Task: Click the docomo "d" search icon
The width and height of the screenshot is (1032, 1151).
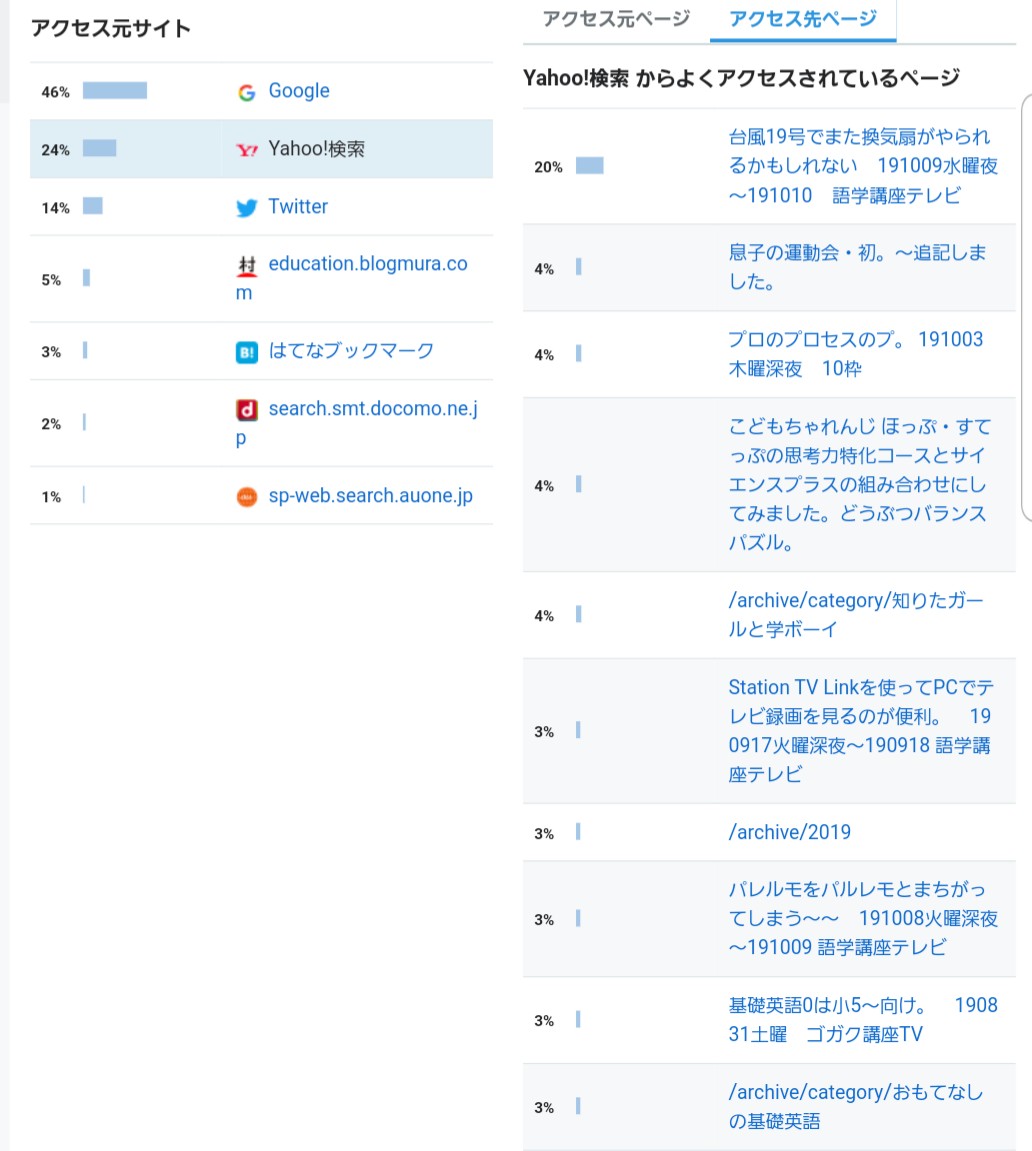Action: [x=246, y=408]
